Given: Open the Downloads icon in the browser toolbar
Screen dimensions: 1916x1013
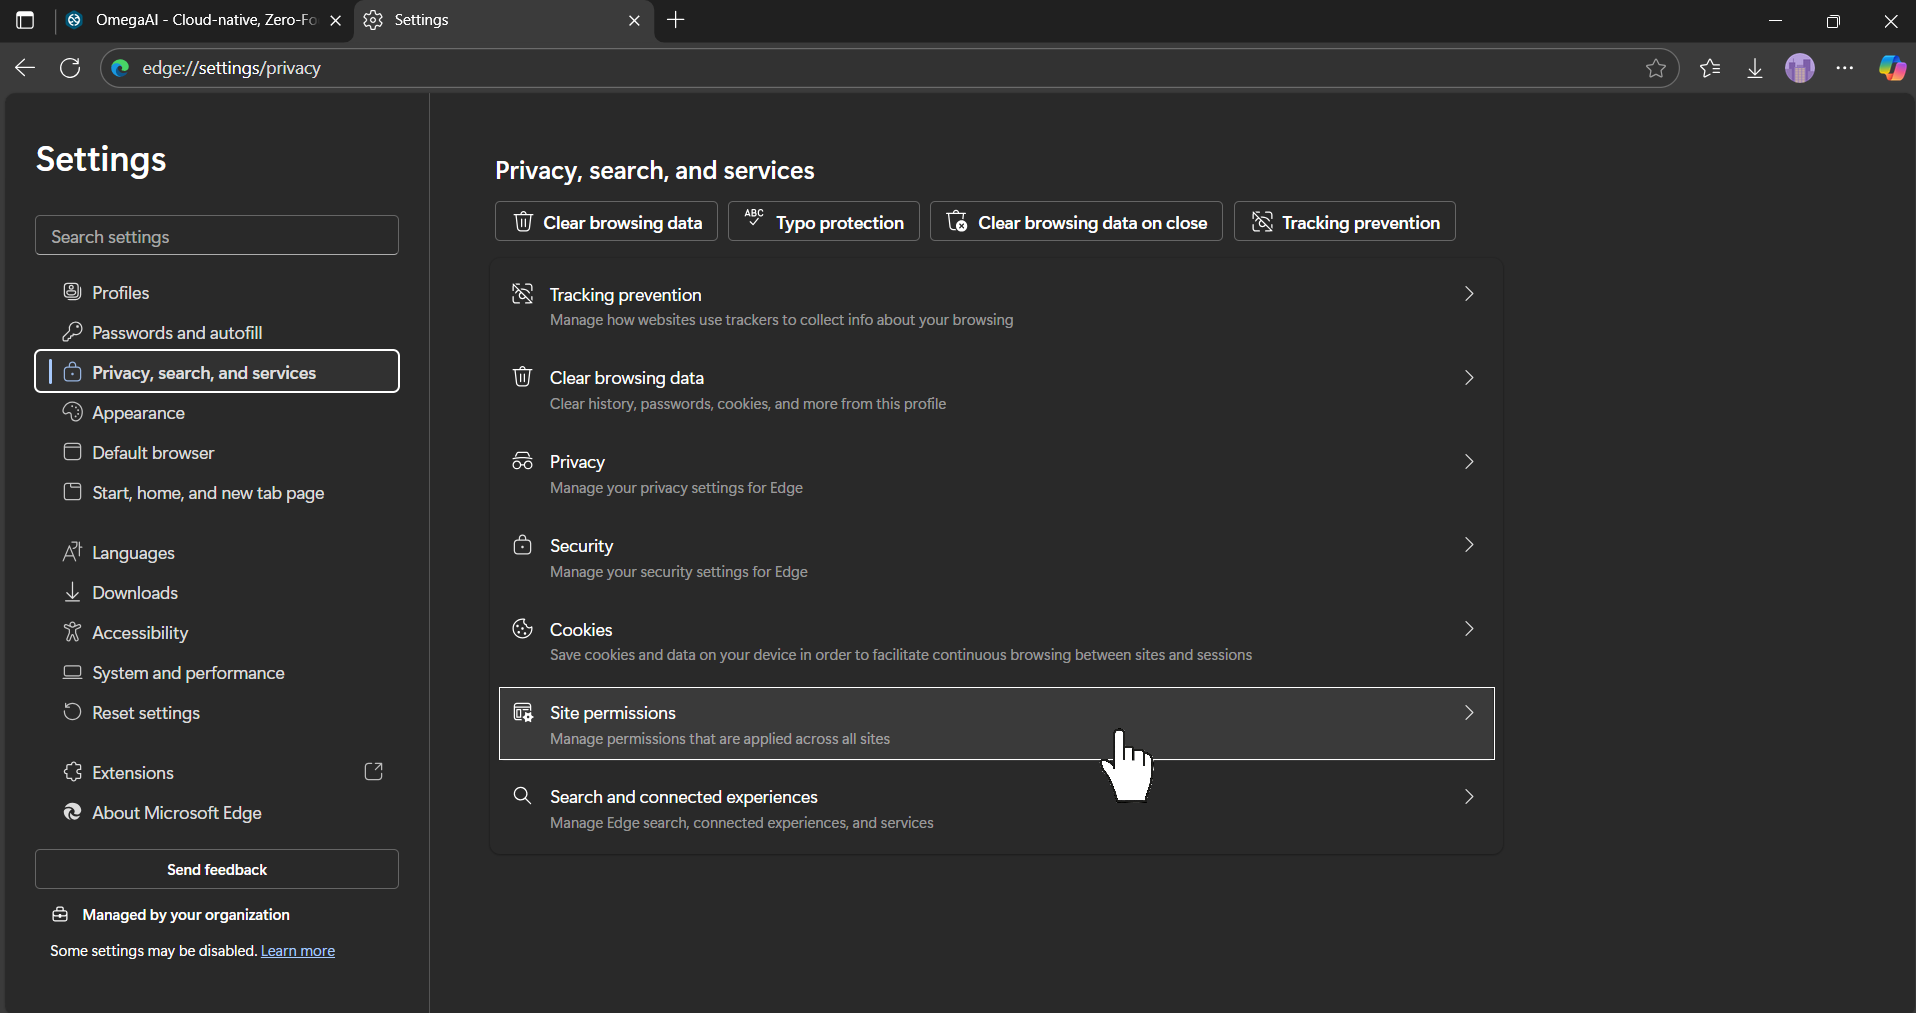Looking at the screenshot, I should pos(1755,68).
